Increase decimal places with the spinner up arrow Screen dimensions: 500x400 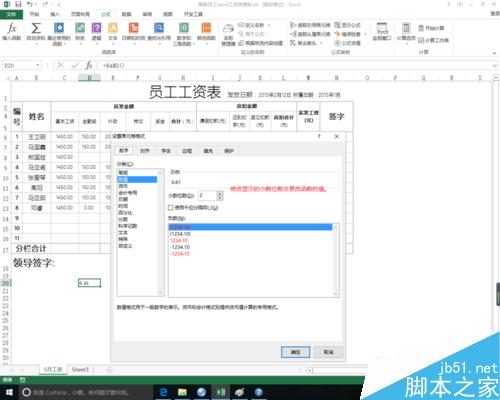[220, 193]
